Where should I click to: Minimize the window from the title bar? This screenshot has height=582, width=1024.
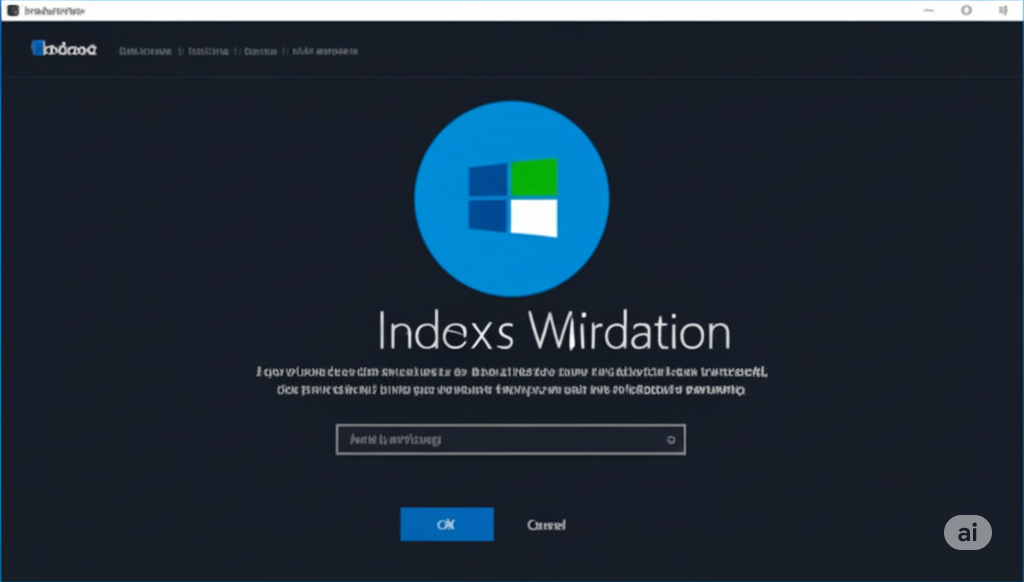tap(929, 10)
